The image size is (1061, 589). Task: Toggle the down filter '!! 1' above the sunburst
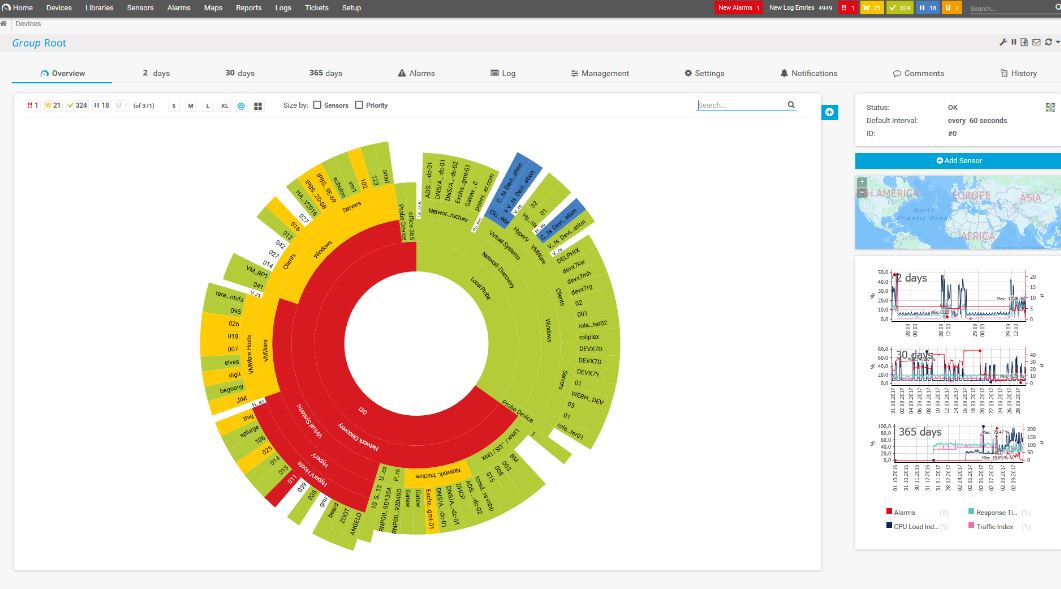coord(32,106)
